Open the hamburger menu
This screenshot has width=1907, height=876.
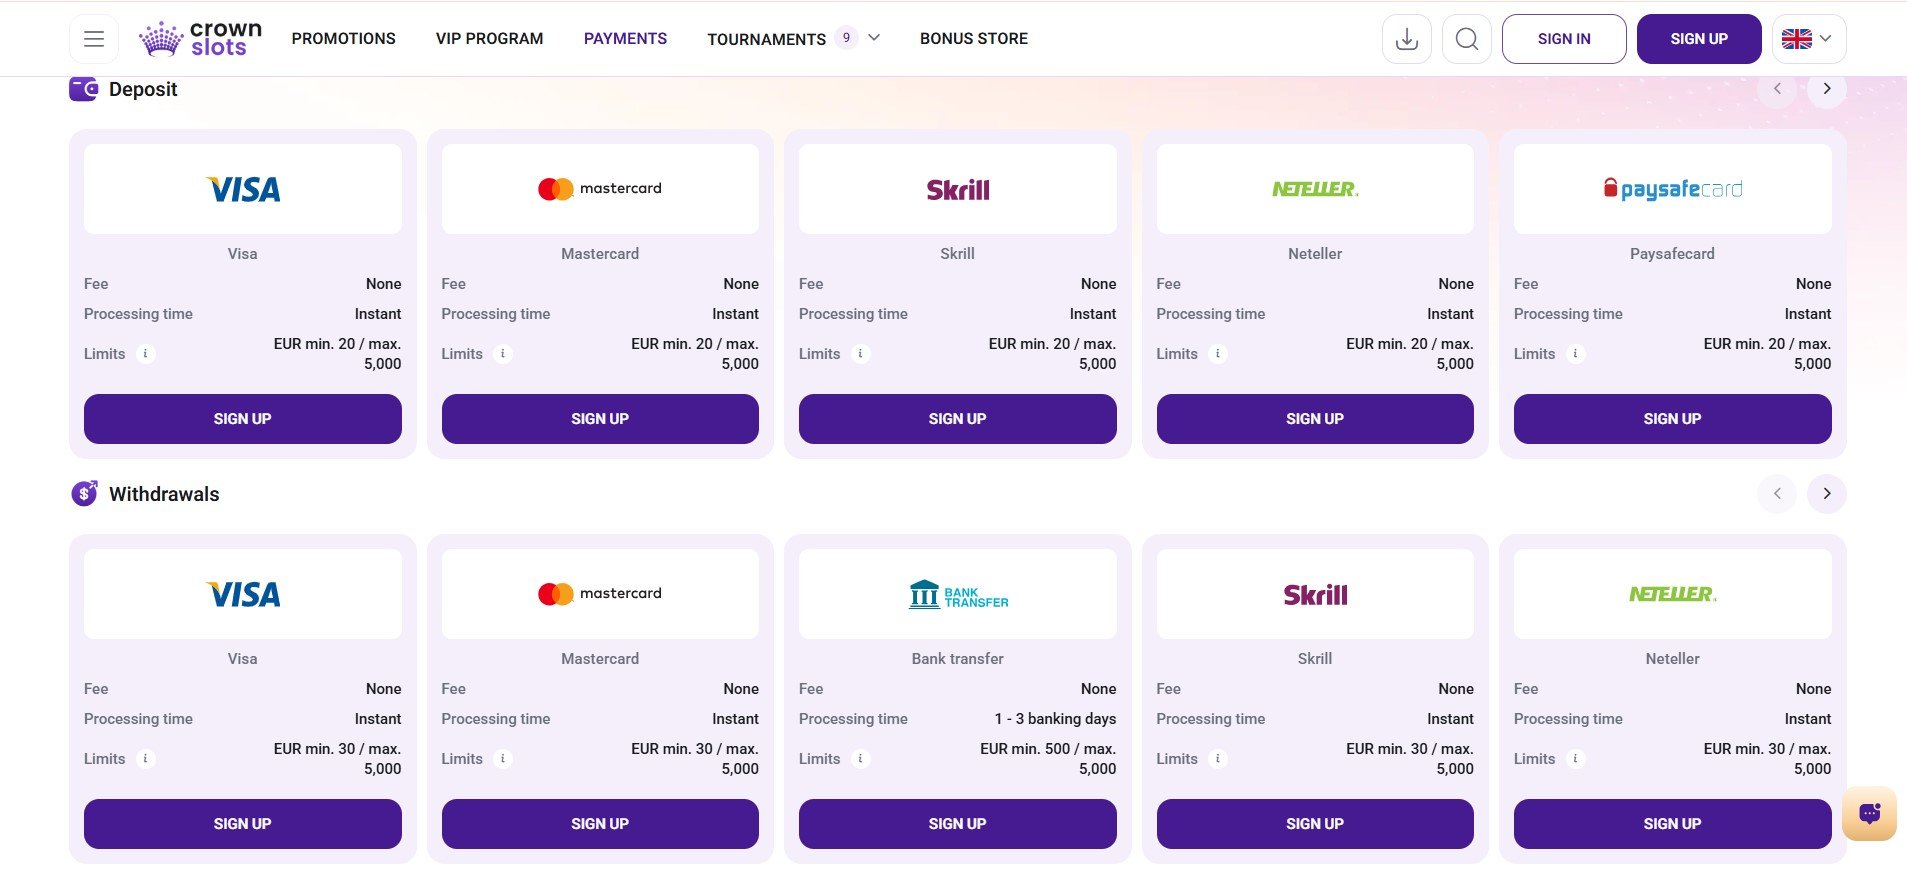94,39
